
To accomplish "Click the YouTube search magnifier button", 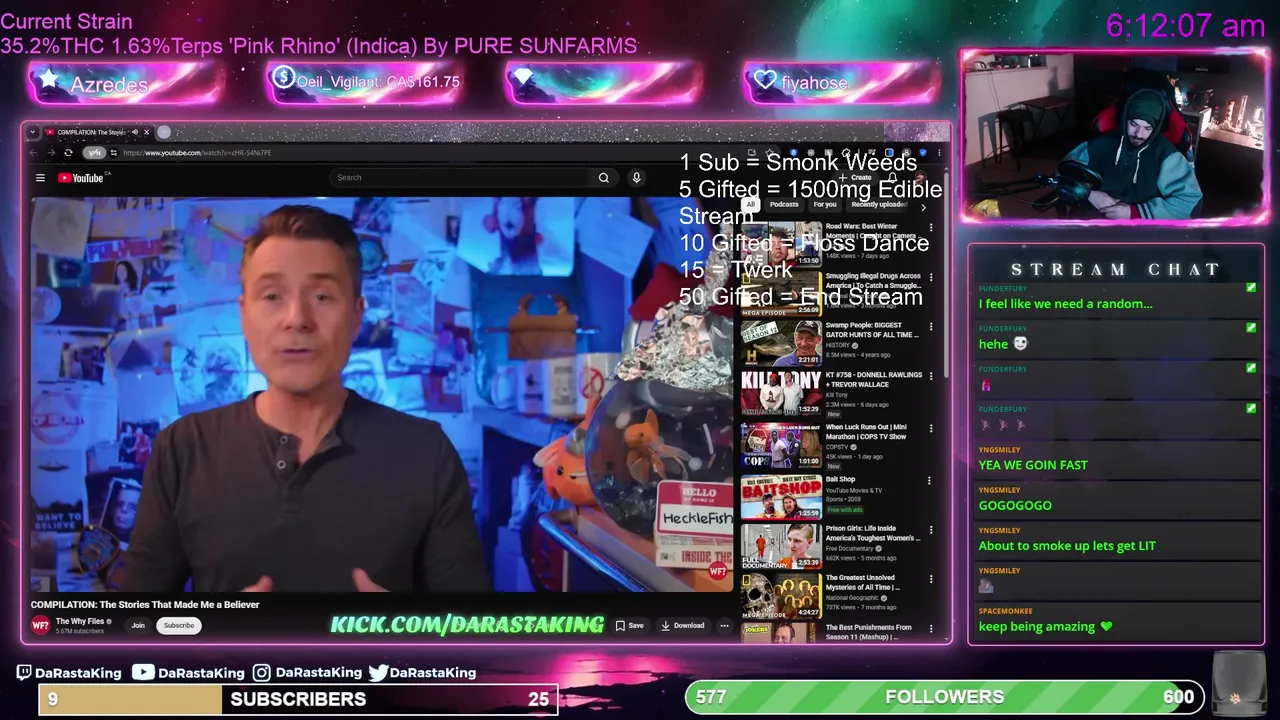I will [x=604, y=178].
